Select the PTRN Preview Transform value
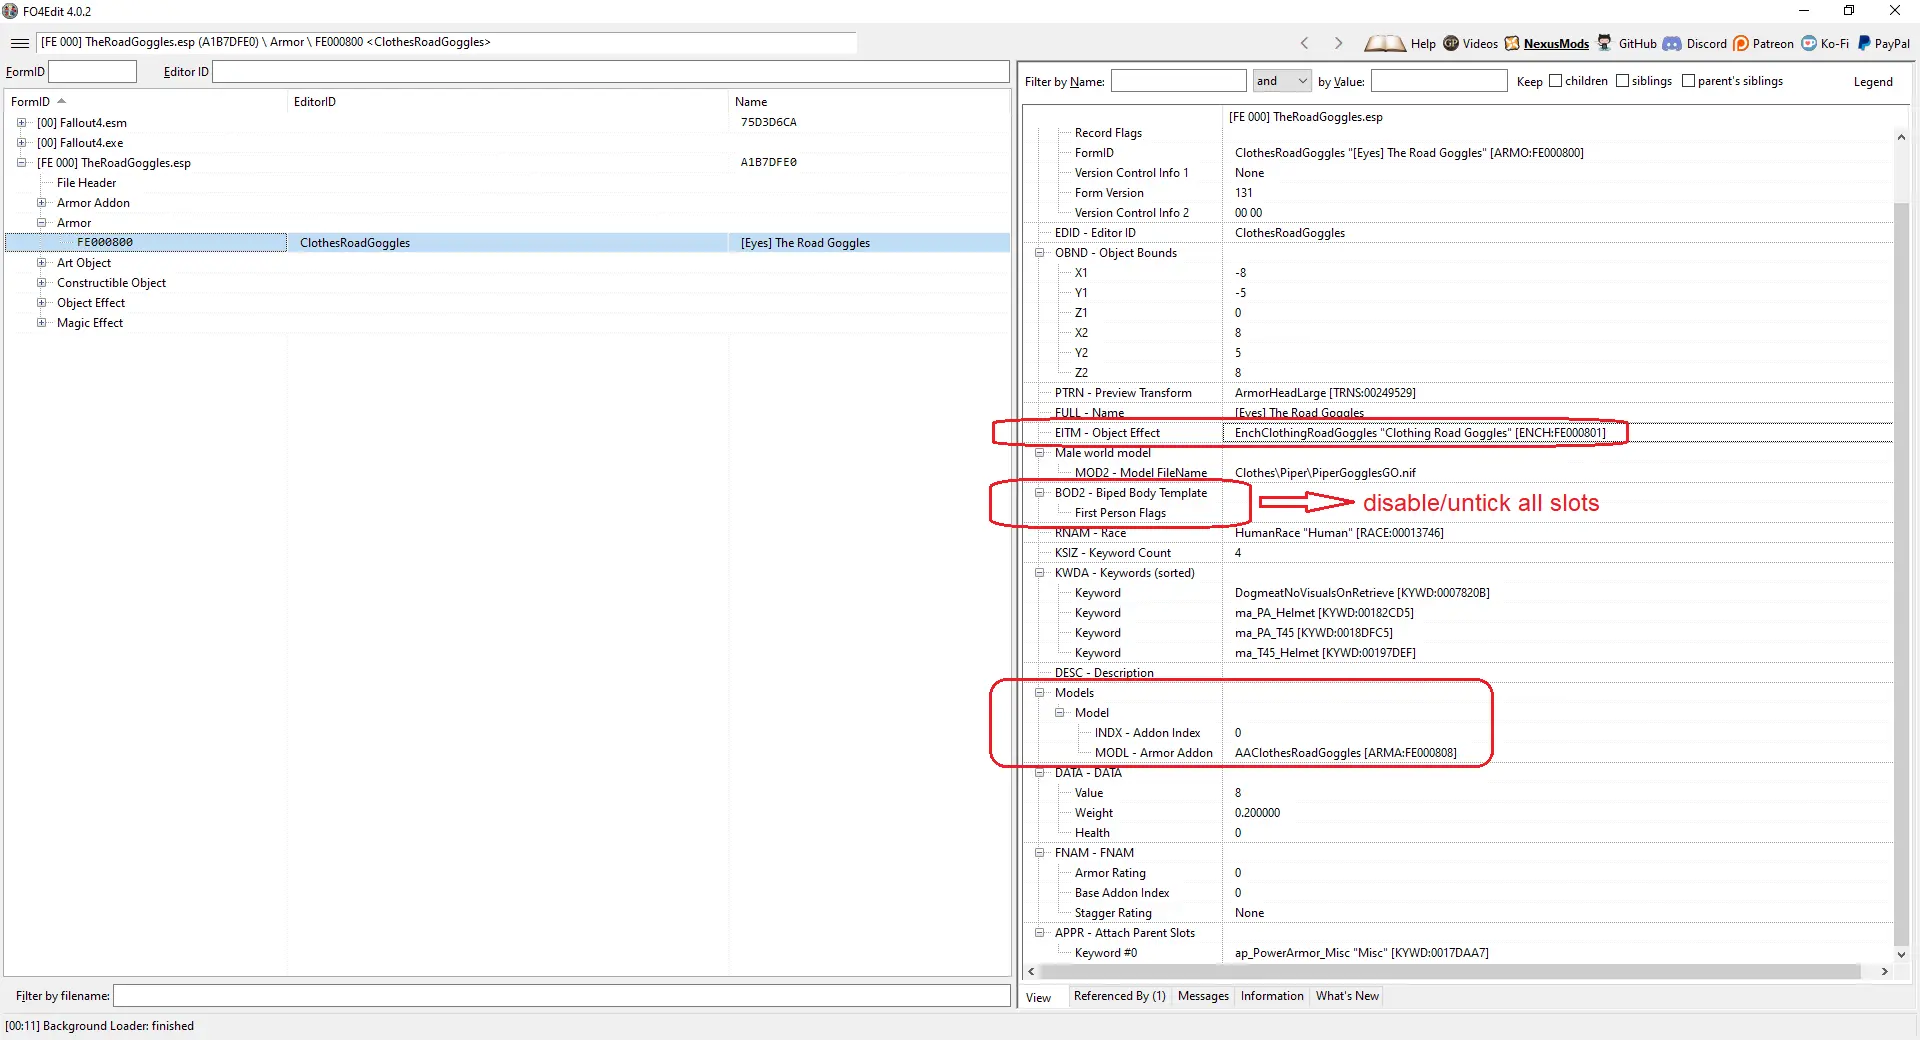 pos(1325,393)
